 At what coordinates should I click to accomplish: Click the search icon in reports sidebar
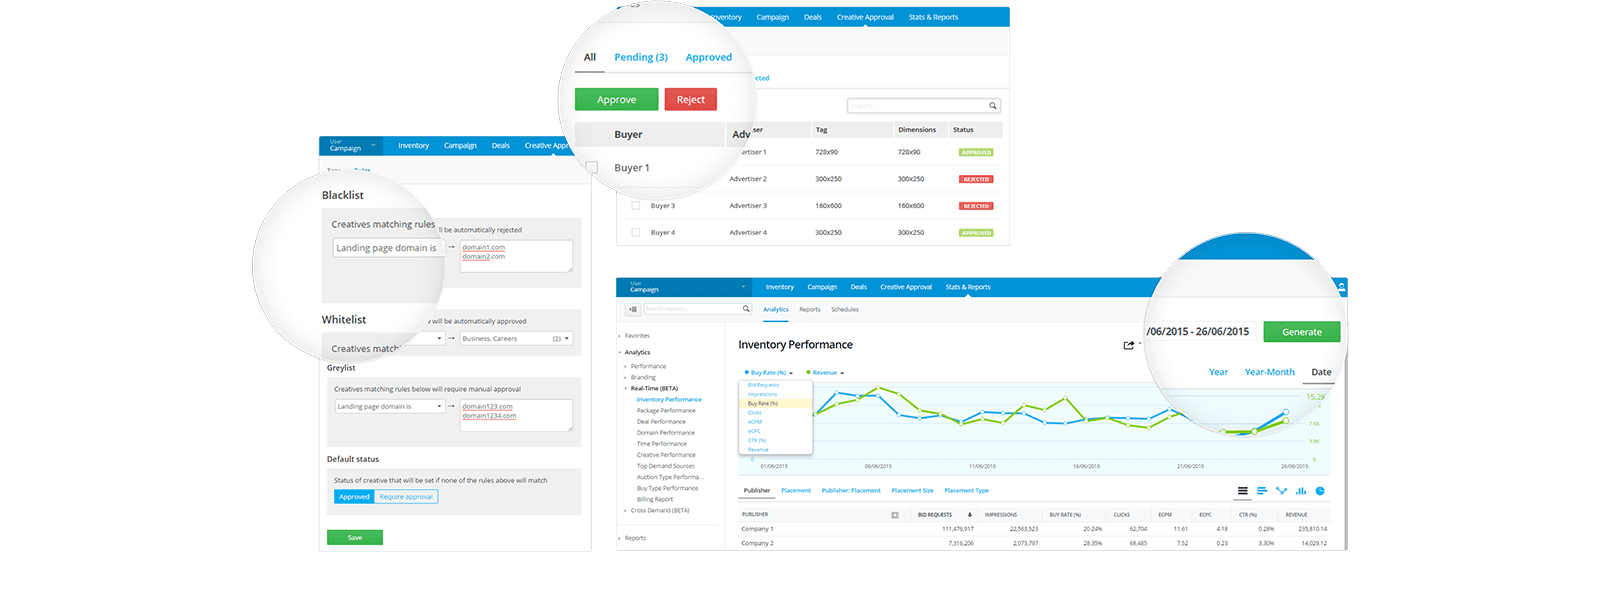[746, 309]
